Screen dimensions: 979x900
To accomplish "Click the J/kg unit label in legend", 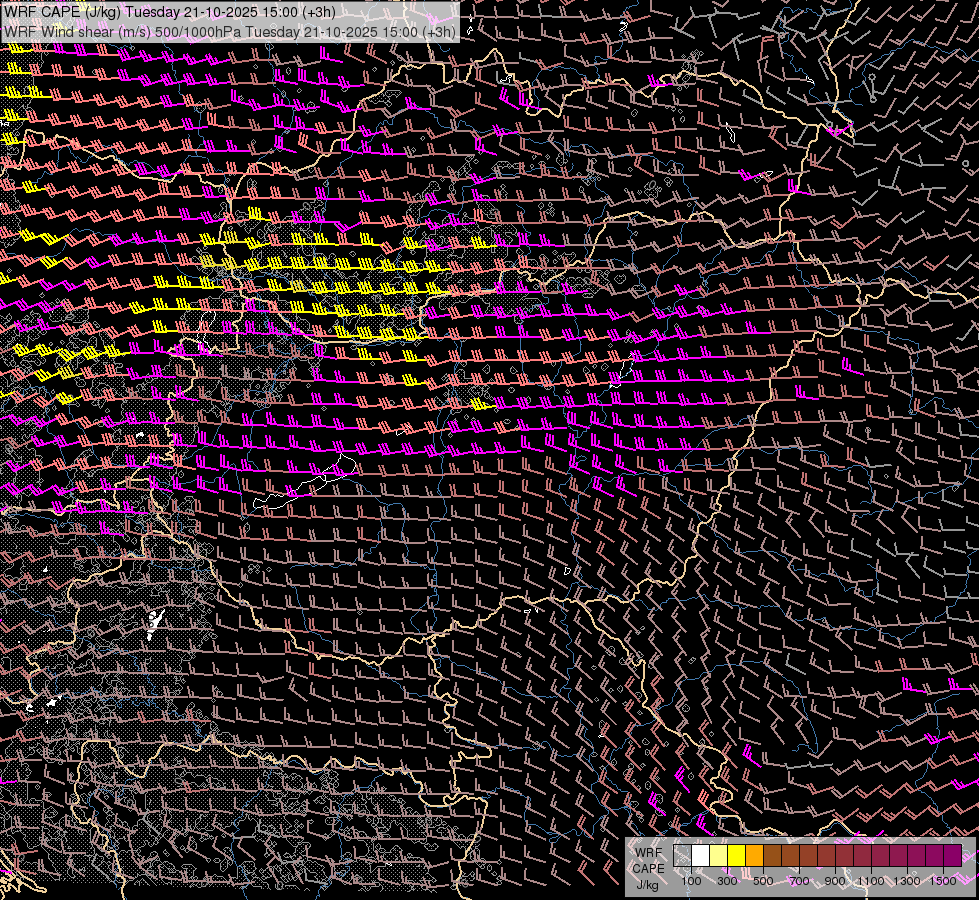I will 646,884.
